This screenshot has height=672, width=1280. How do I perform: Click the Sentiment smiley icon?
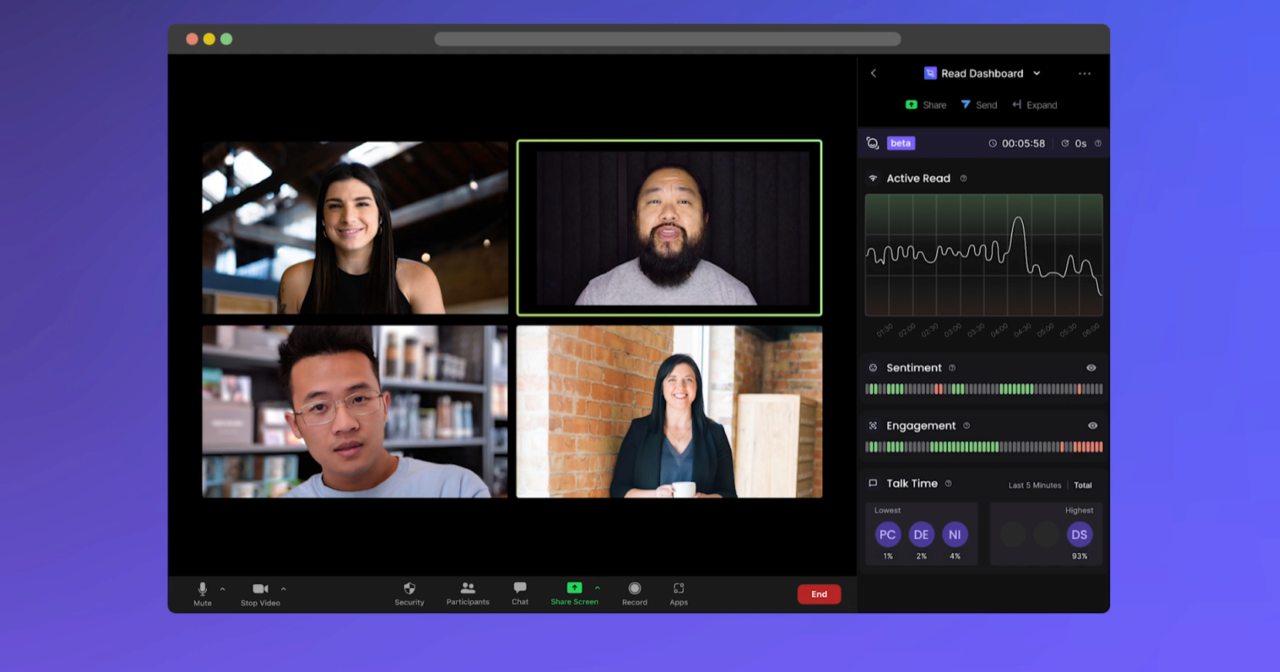(873, 368)
